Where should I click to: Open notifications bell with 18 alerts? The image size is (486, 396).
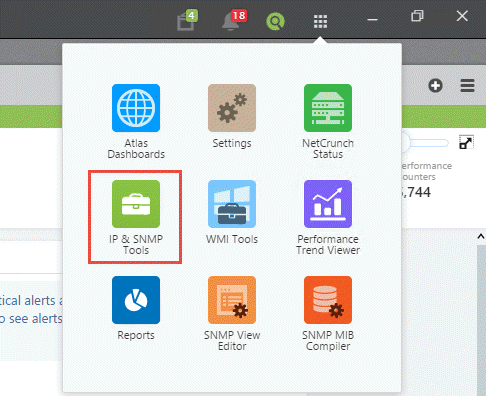(234, 21)
